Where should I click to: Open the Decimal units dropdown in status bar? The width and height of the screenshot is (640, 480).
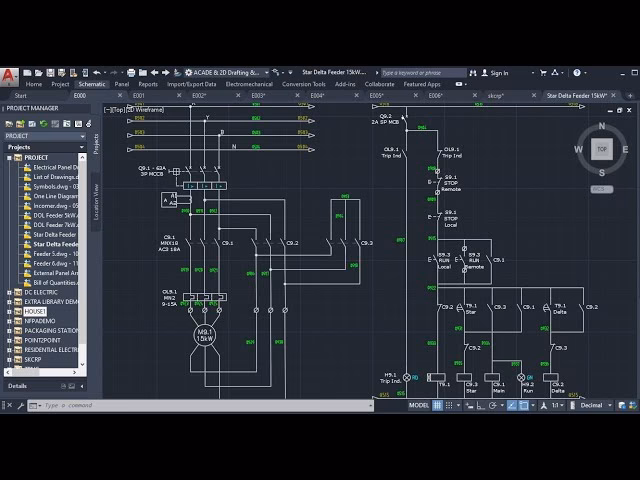[x=592, y=405]
